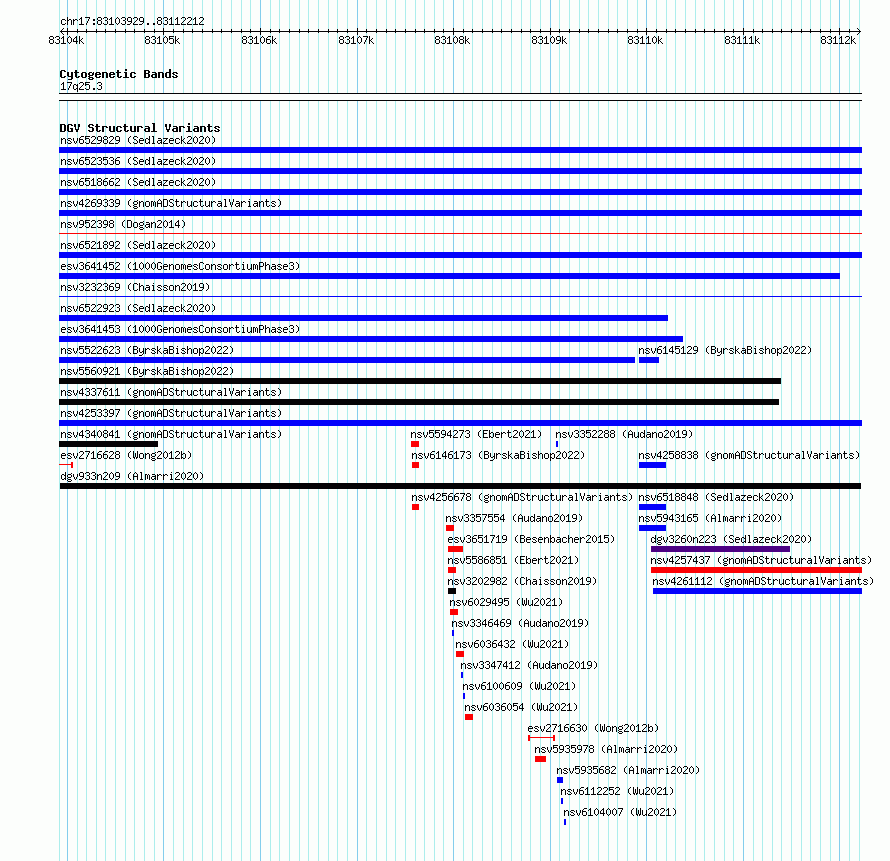Click esv2716628 (Wong2012b) label

[x=126, y=455]
